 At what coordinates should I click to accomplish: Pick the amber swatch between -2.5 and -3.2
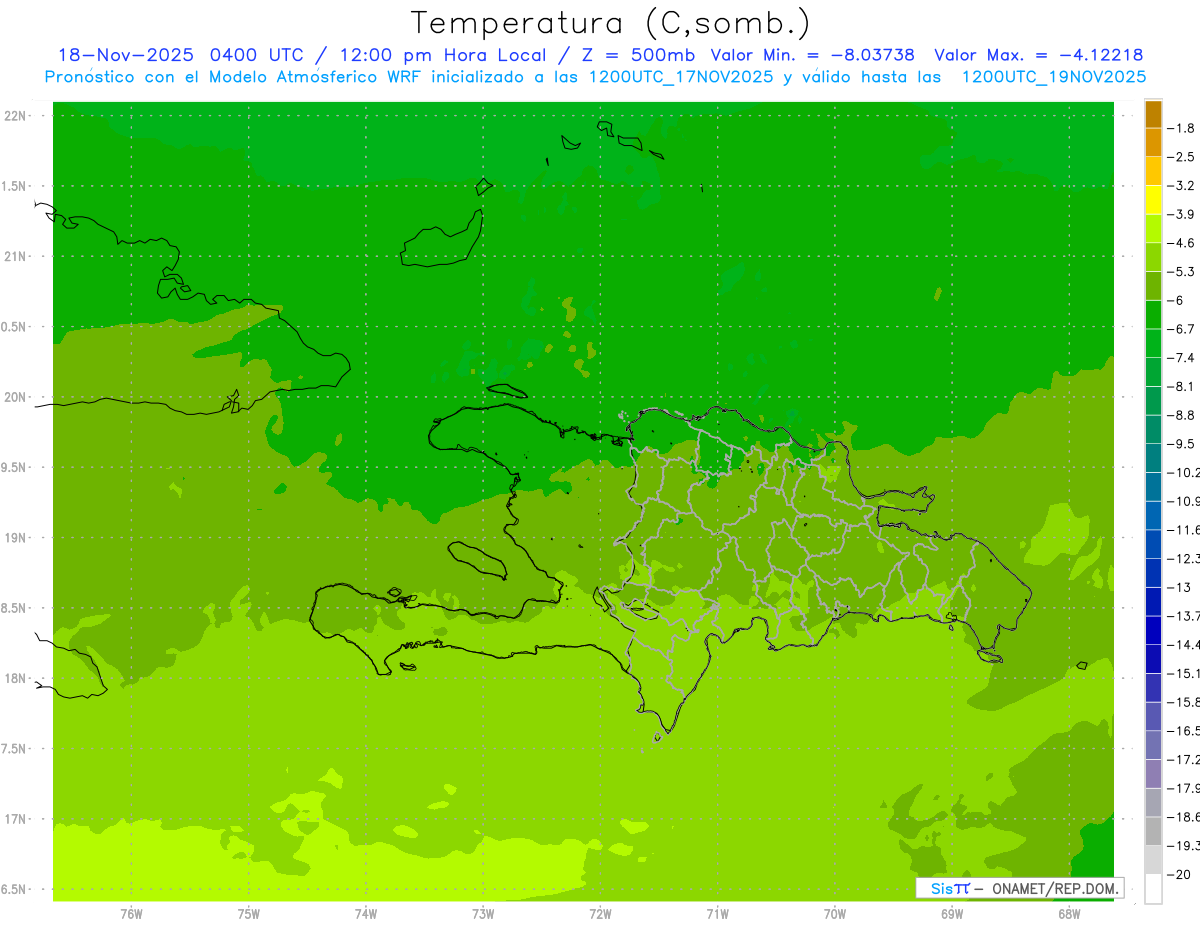(1153, 171)
